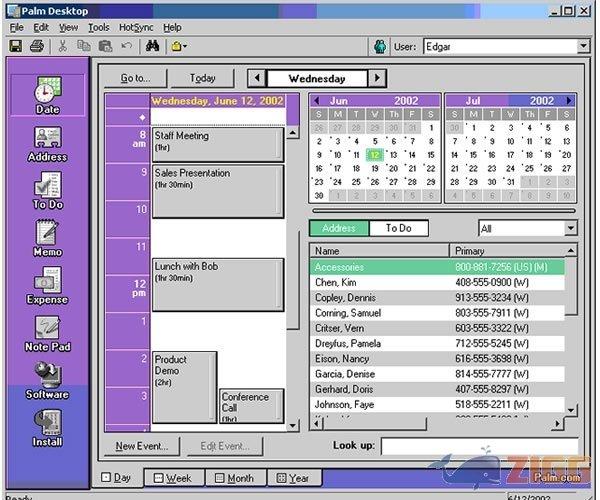Switch to the Year view tab
600x500 pixels.
293,478
